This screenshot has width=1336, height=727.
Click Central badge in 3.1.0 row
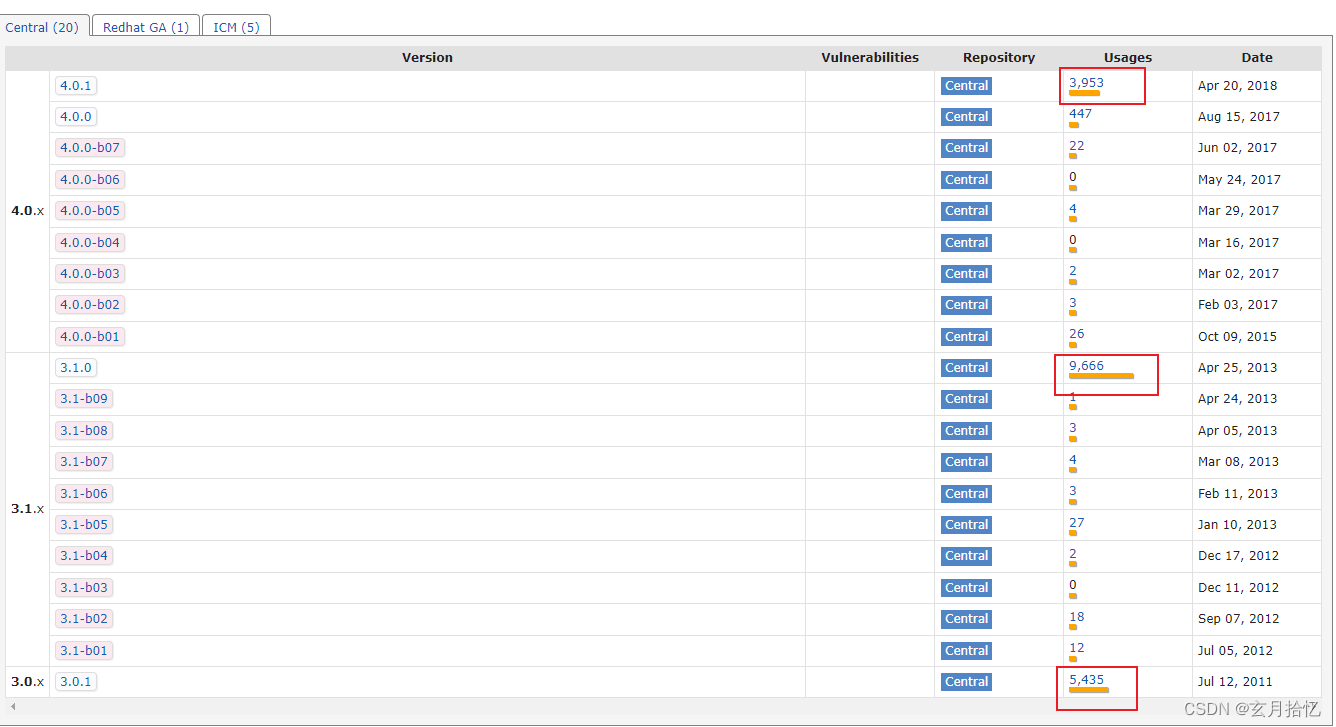click(x=966, y=368)
